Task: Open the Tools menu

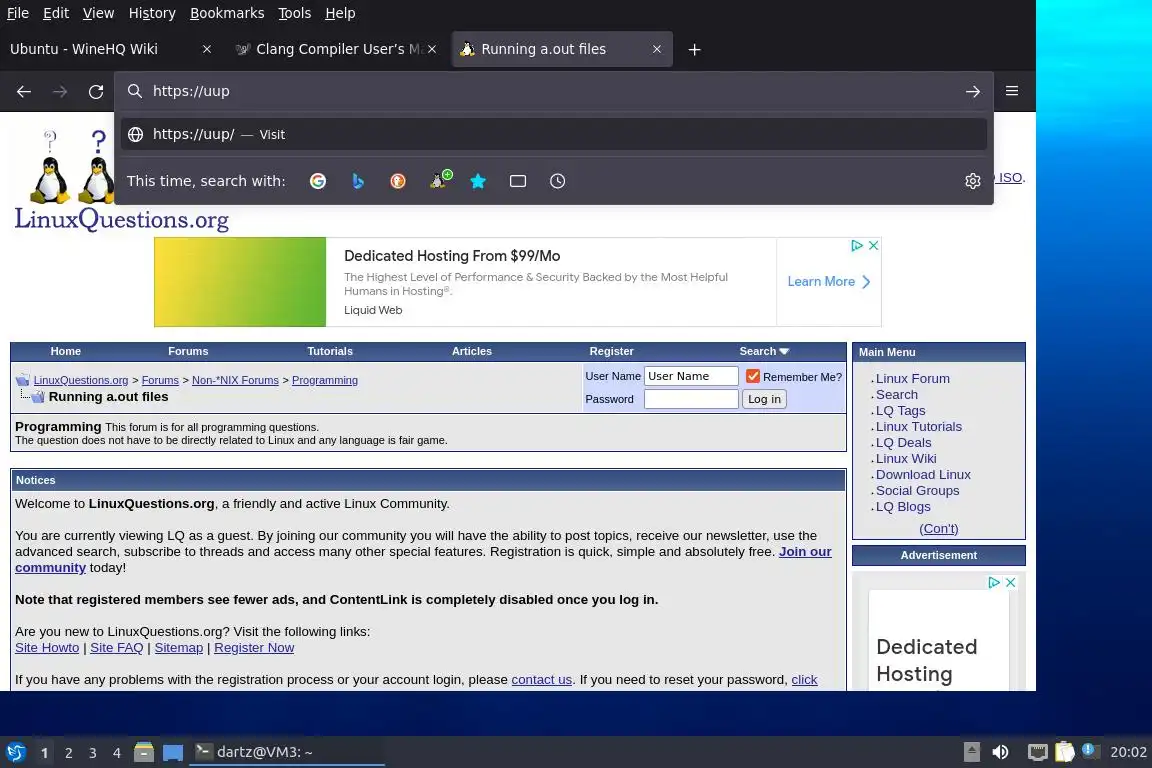Action: pyautogui.click(x=295, y=12)
